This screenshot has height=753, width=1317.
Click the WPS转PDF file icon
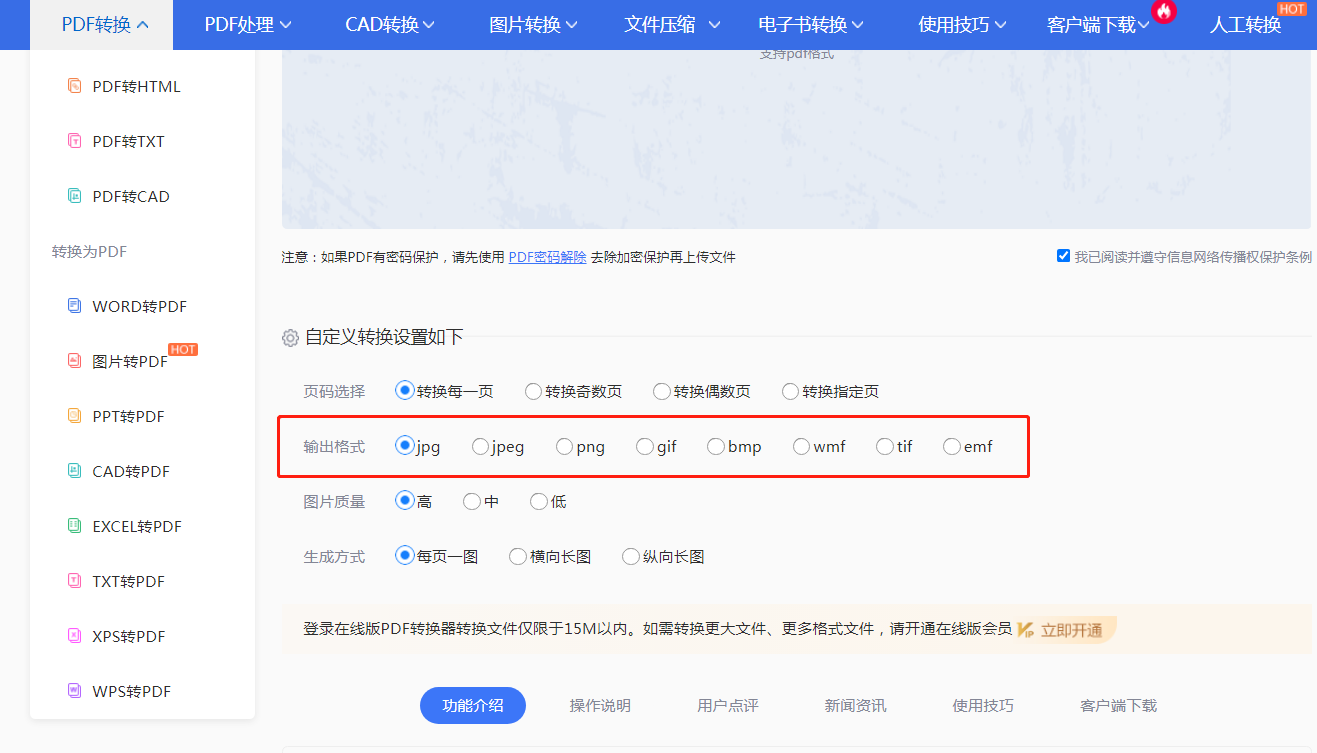(x=74, y=691)
